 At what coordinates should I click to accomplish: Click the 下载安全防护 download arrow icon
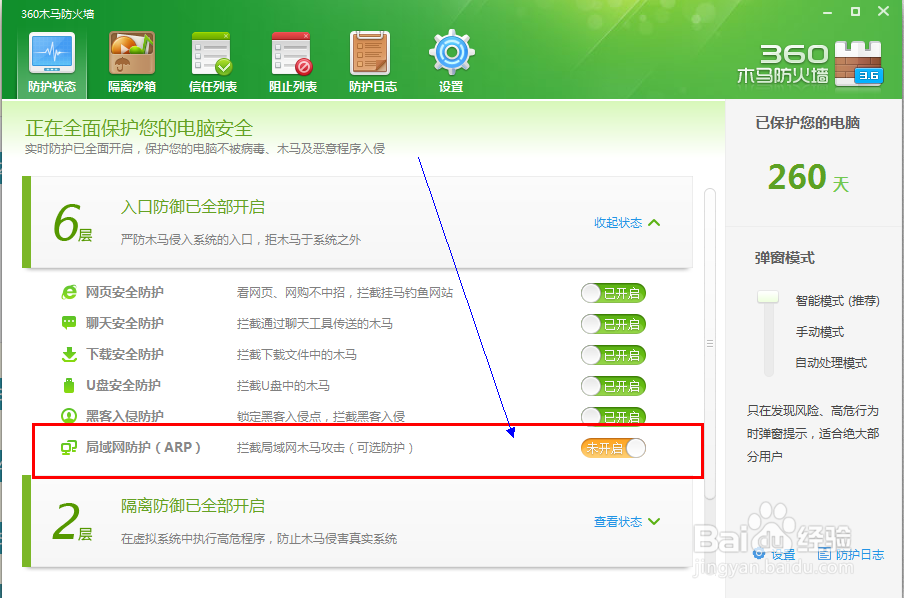pos(69,354)
